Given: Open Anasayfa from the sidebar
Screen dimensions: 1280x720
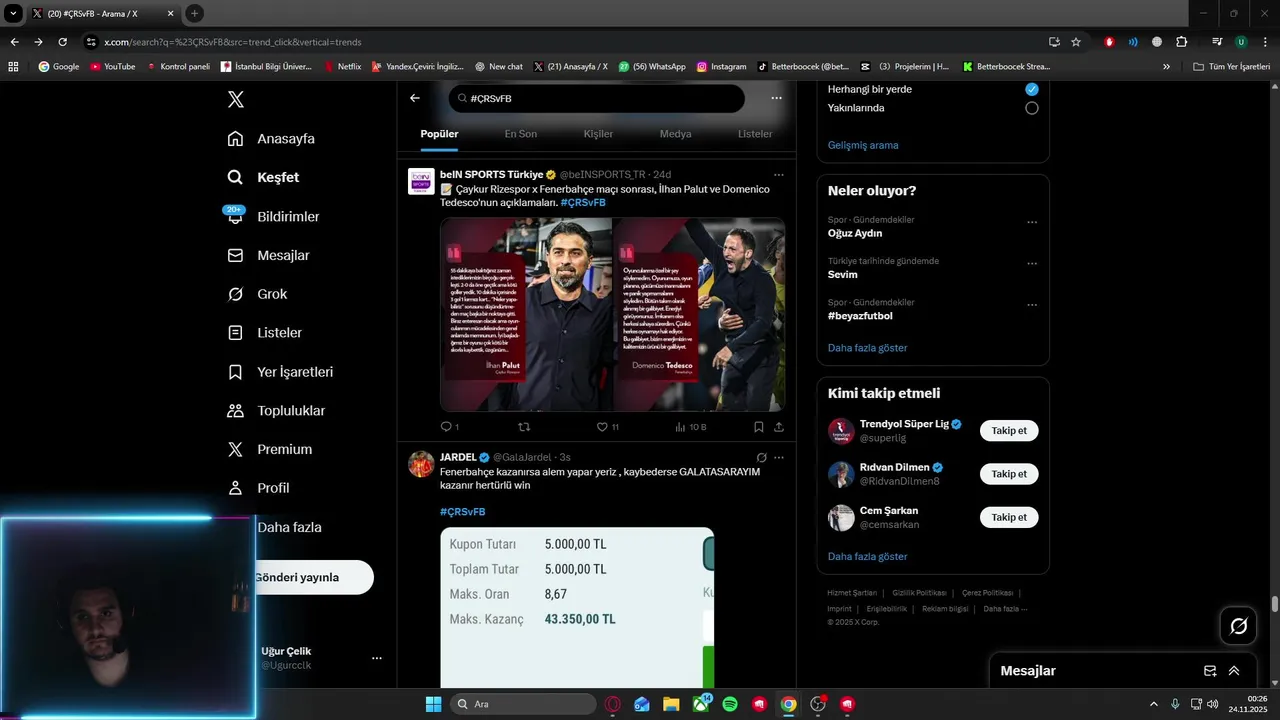Looking at the screenshot, I should [271, 138].
